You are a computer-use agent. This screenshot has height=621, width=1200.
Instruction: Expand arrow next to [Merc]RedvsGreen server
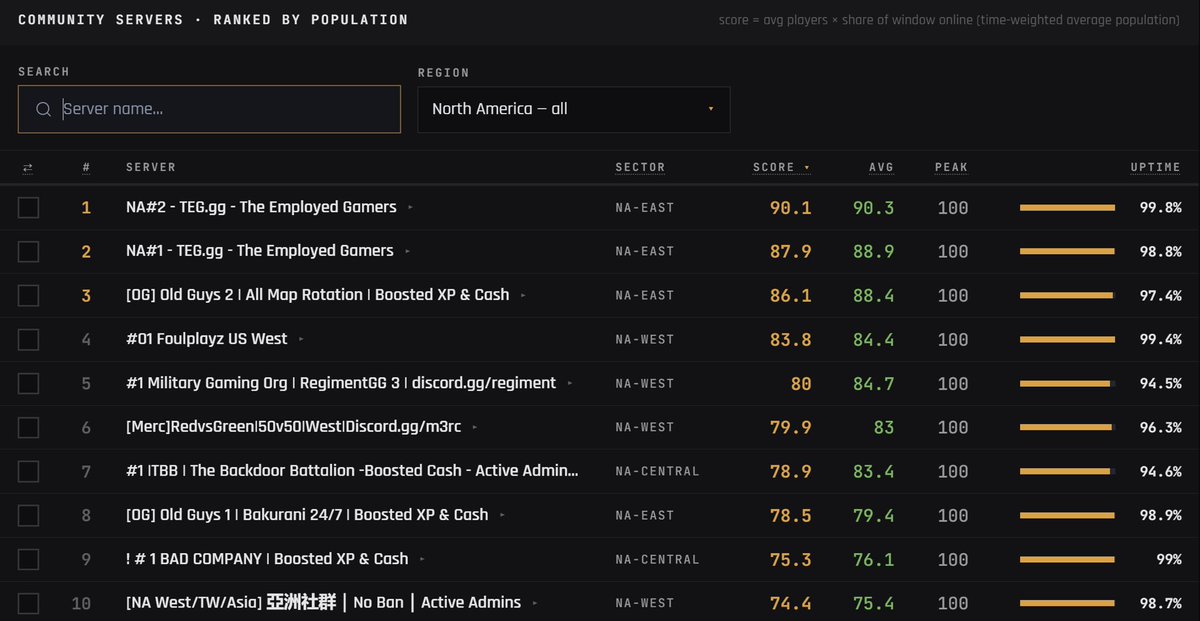[474, 428]
